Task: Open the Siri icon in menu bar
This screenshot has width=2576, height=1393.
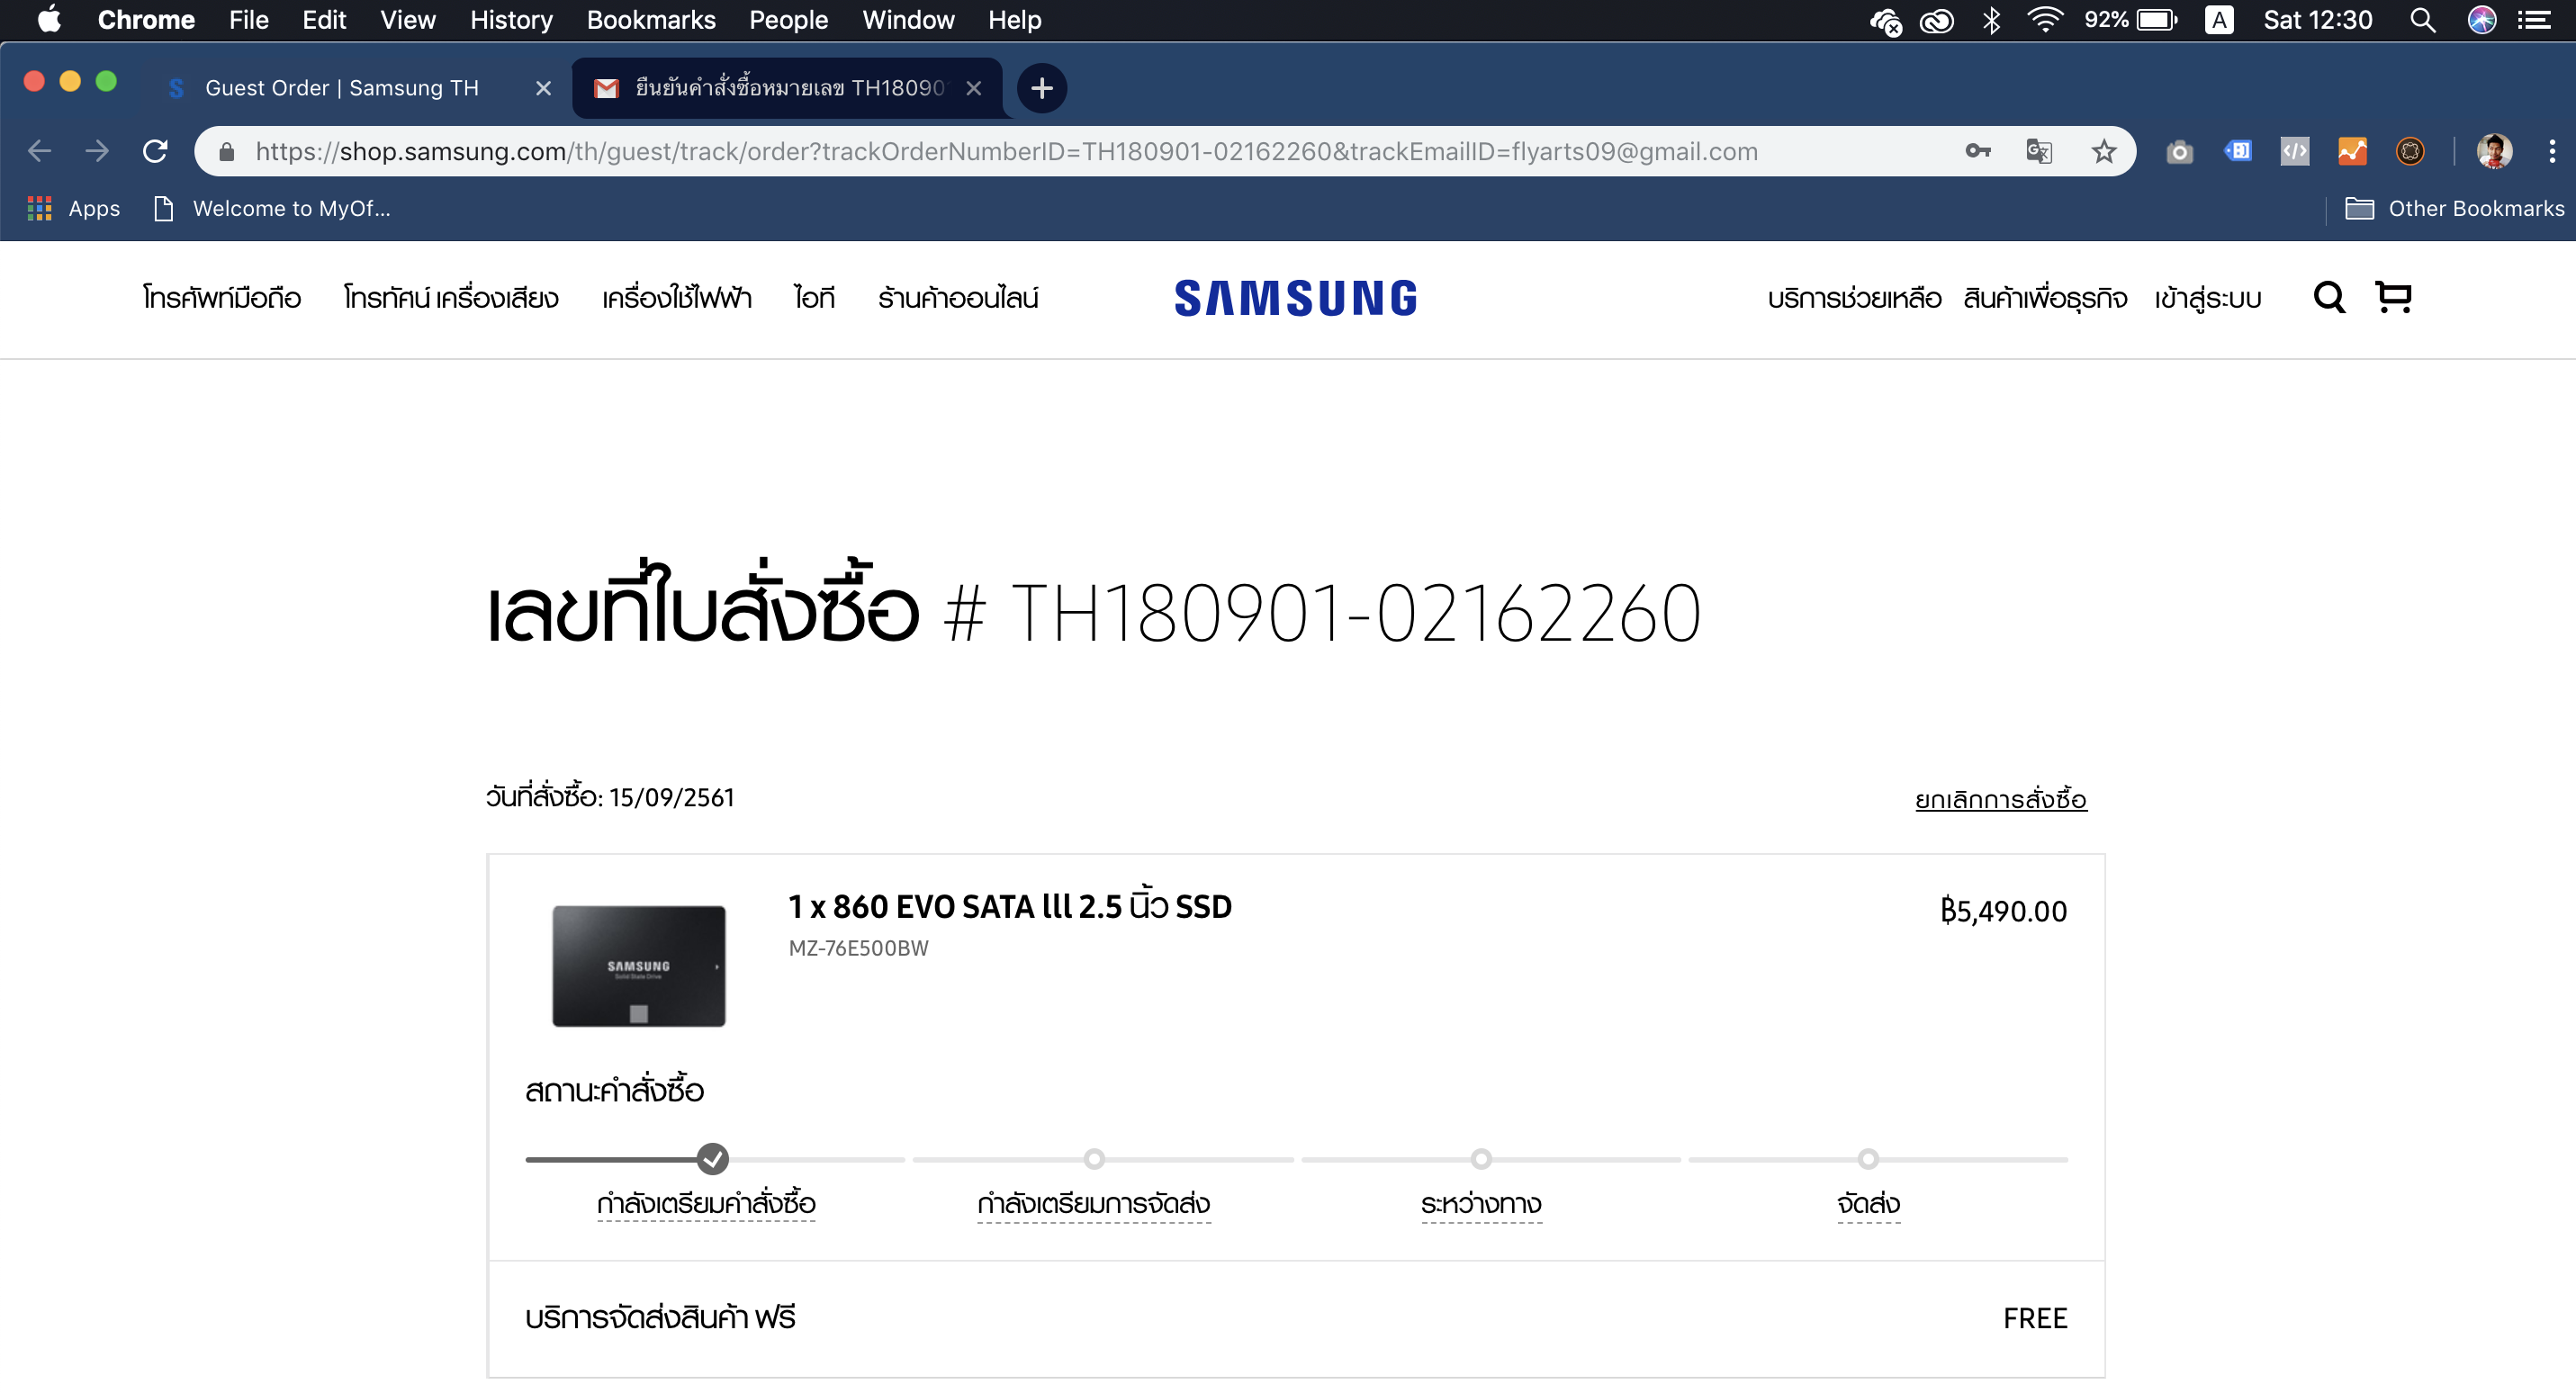Action: click(2482, 20)
